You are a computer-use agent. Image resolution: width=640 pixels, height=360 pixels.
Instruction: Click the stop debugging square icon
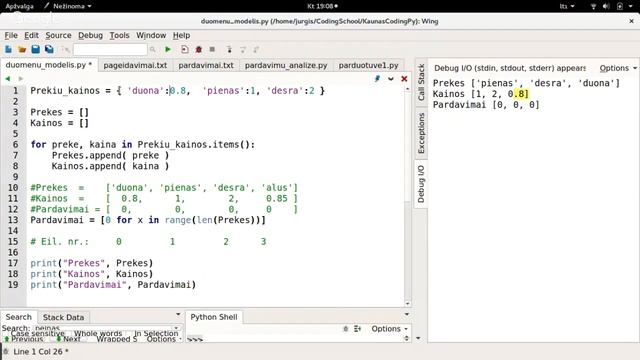click(x=212, y=49)
